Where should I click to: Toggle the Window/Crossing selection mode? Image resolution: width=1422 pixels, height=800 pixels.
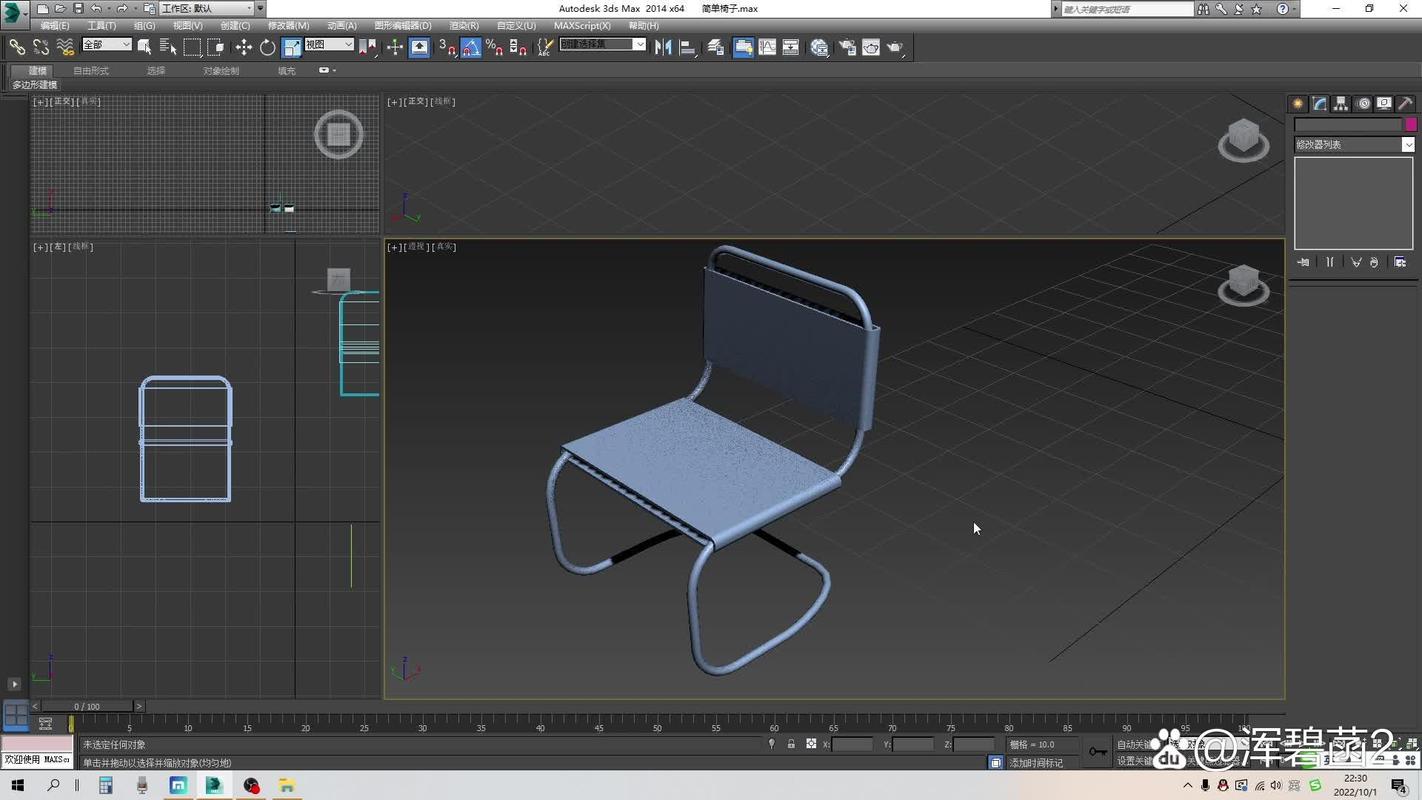click(216, 47)
